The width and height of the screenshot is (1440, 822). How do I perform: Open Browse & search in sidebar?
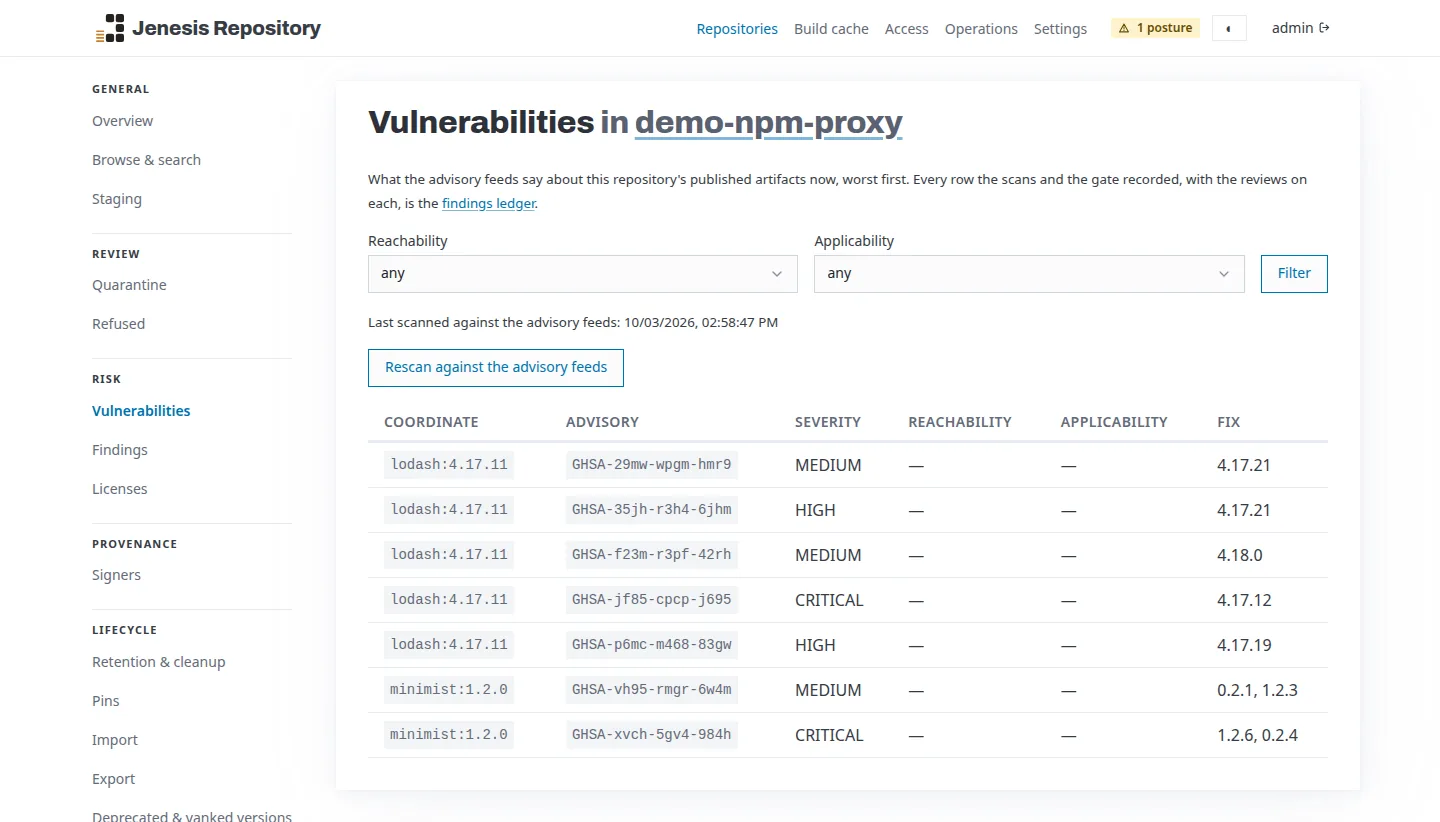click(x=146, y=160)
